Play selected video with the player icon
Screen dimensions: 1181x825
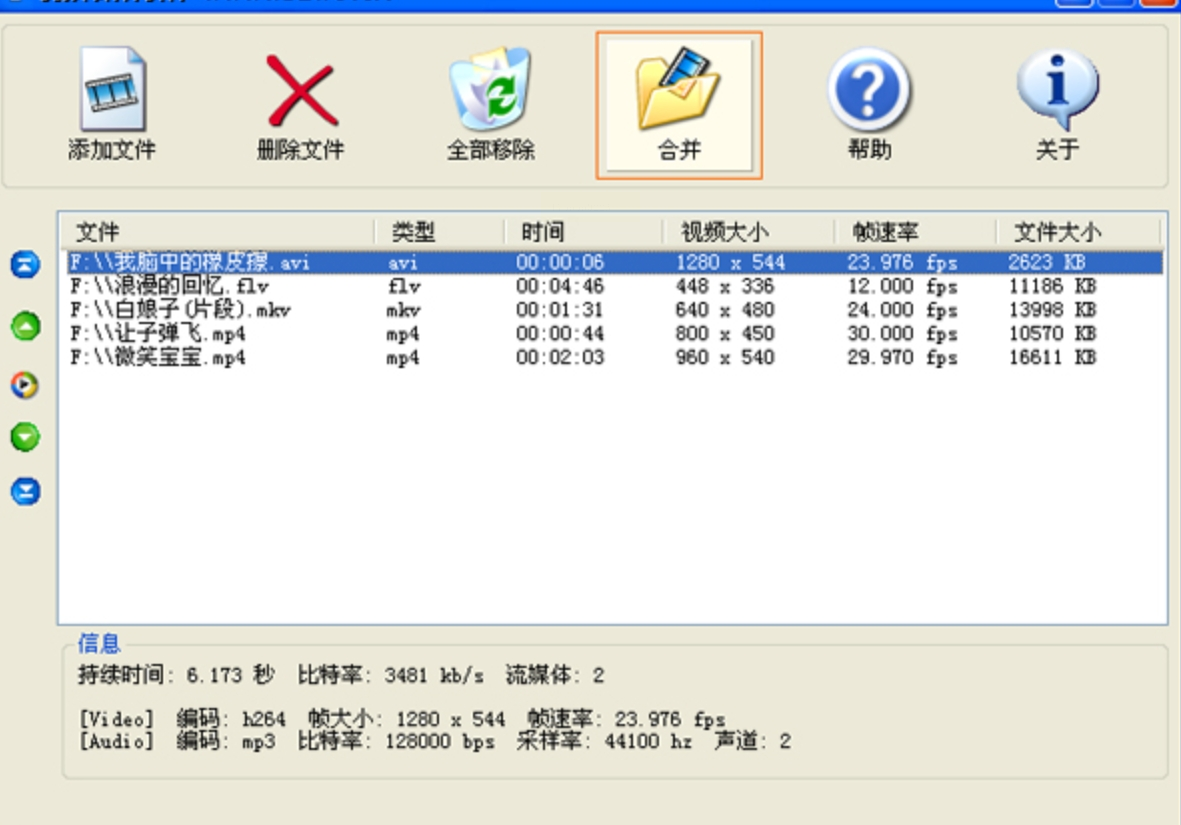[25, 385]
